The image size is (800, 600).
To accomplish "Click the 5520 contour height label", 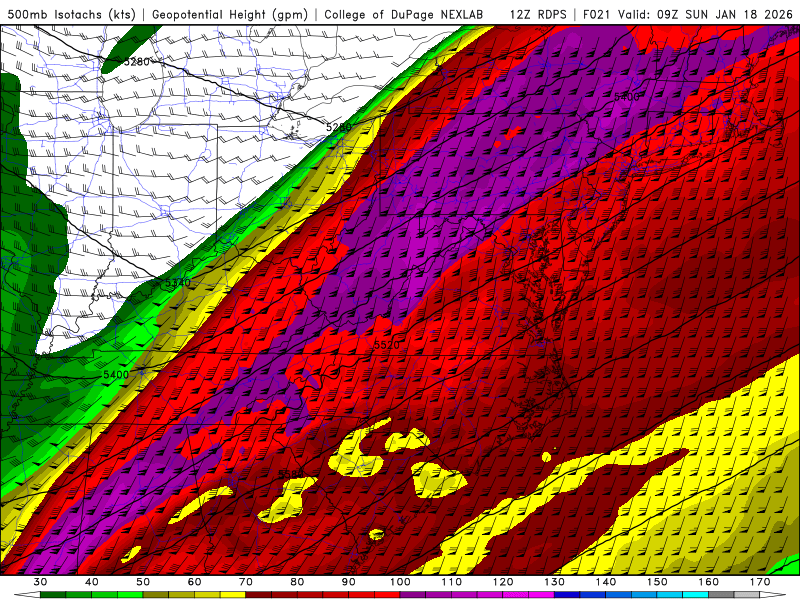I will point(387,345).
